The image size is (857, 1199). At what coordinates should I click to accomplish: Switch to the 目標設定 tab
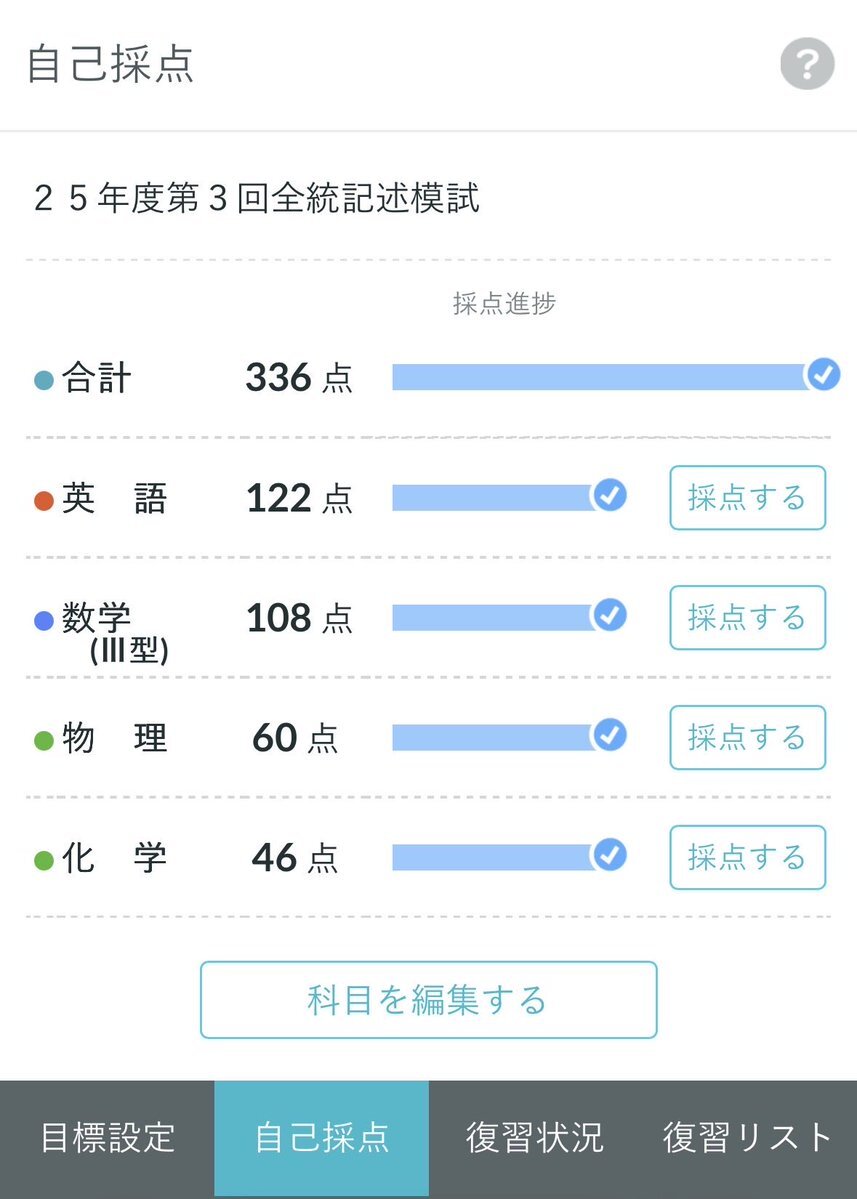tap(107, 1138)
